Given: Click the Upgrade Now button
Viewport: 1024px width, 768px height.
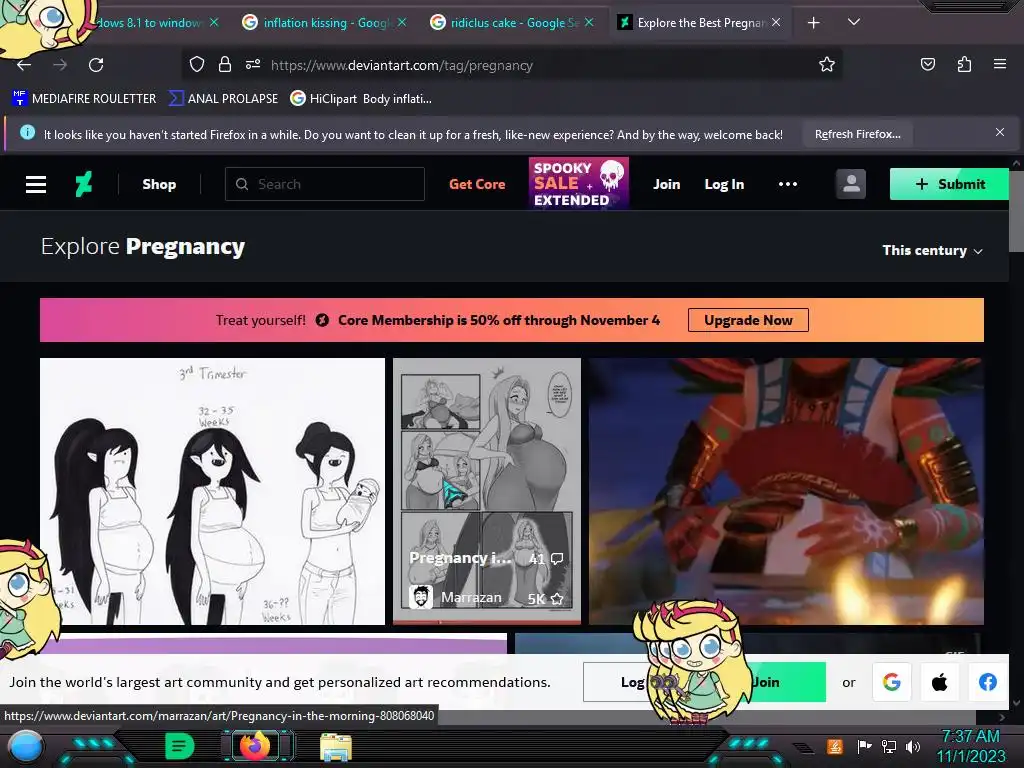Looking at the screenshot, I should [748, 320].
